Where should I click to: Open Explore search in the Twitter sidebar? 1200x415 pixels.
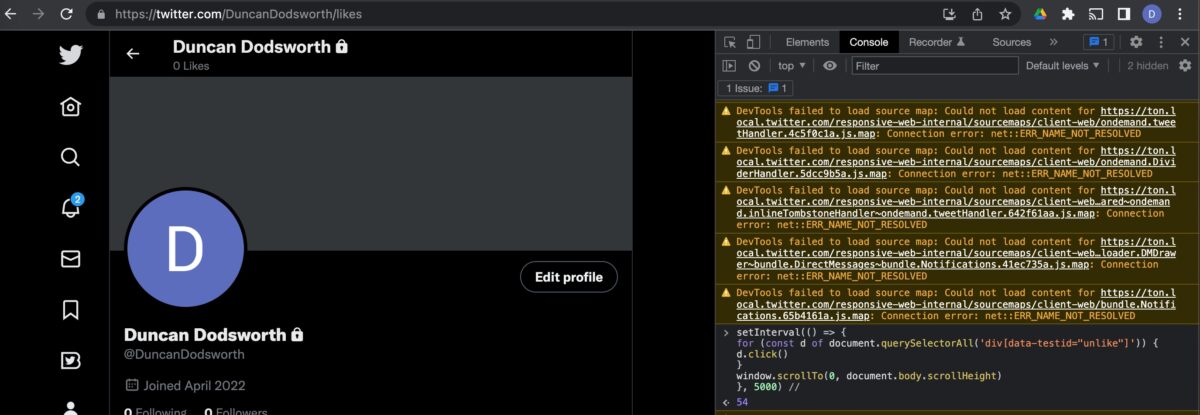(x=70, y=157)
